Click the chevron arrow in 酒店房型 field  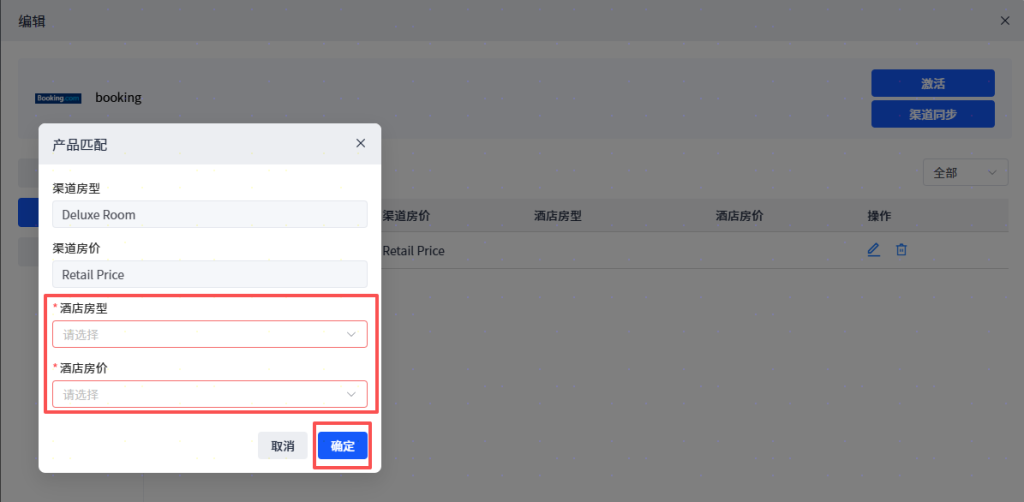[x=351, y=334]
